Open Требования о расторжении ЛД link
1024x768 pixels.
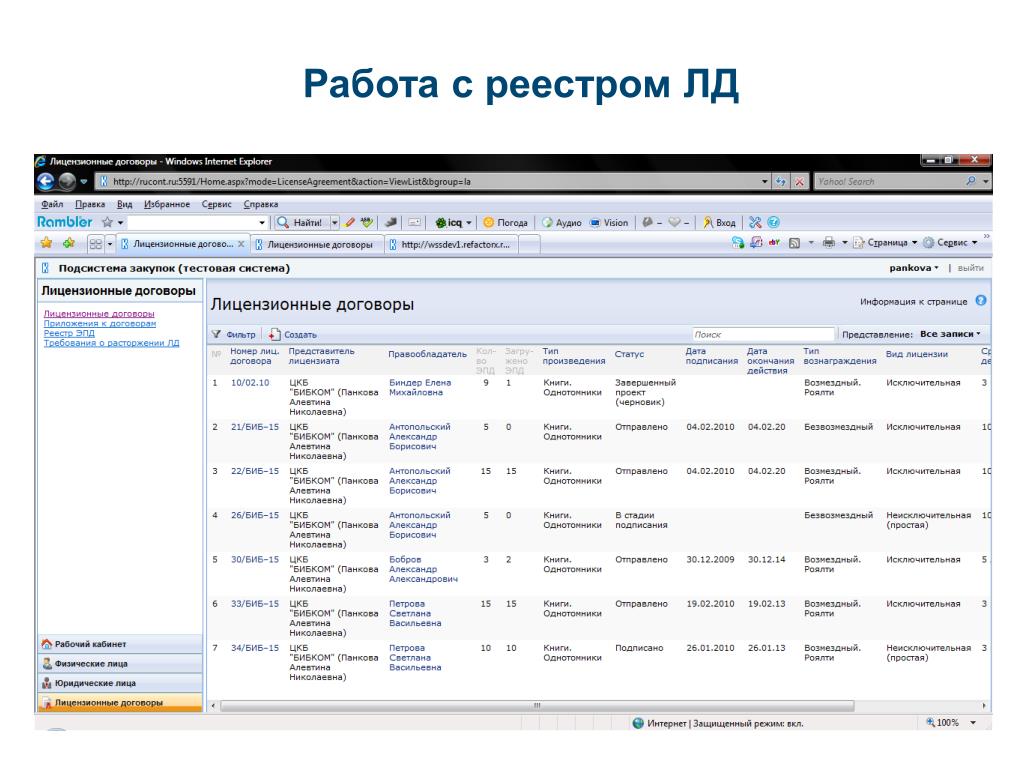click(x=111, y=343)
